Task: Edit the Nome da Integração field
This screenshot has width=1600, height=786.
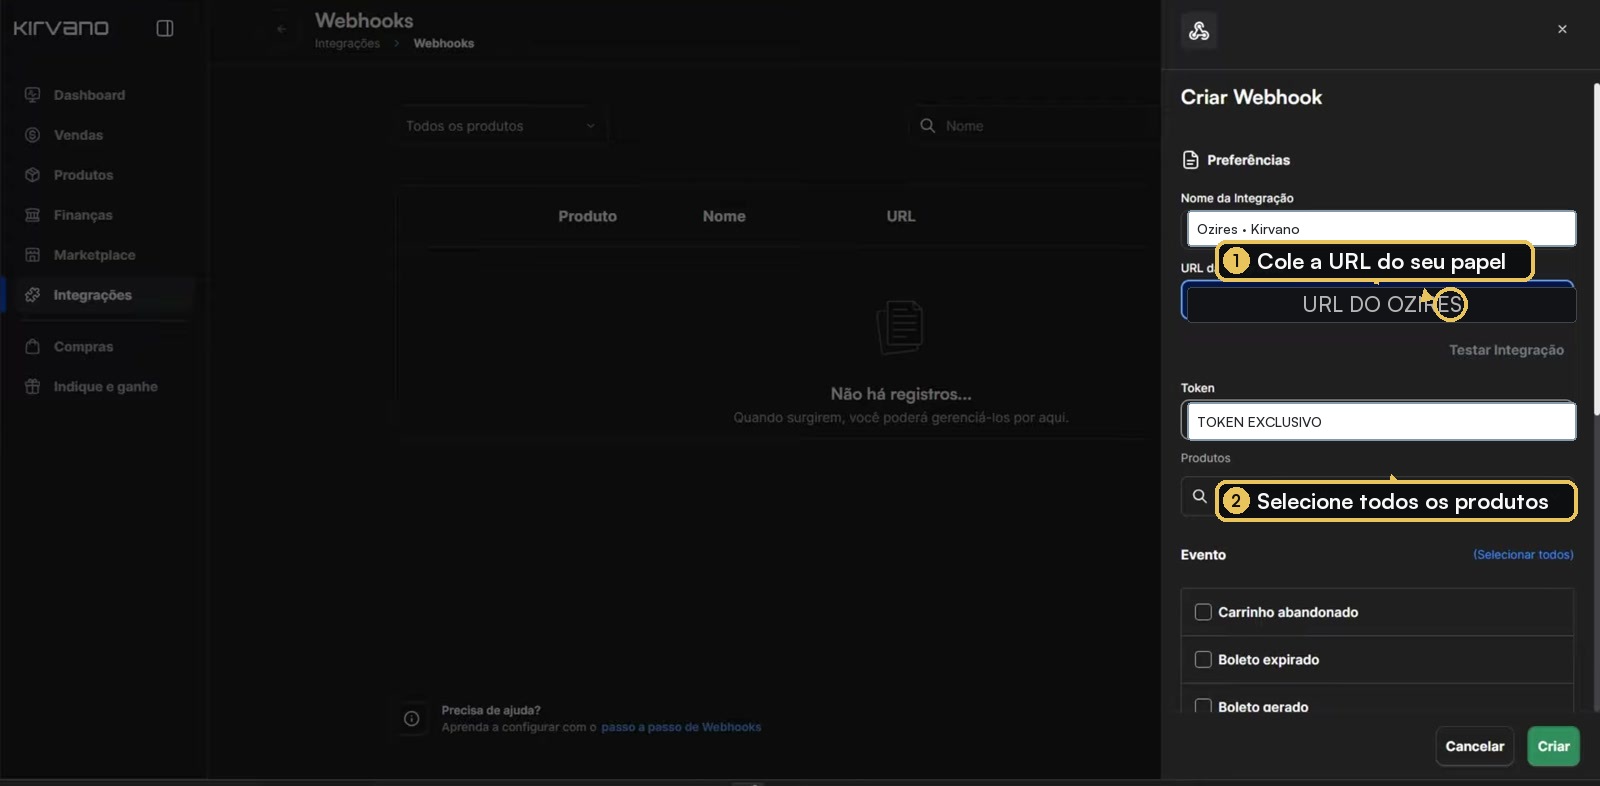Action: 1381,229
